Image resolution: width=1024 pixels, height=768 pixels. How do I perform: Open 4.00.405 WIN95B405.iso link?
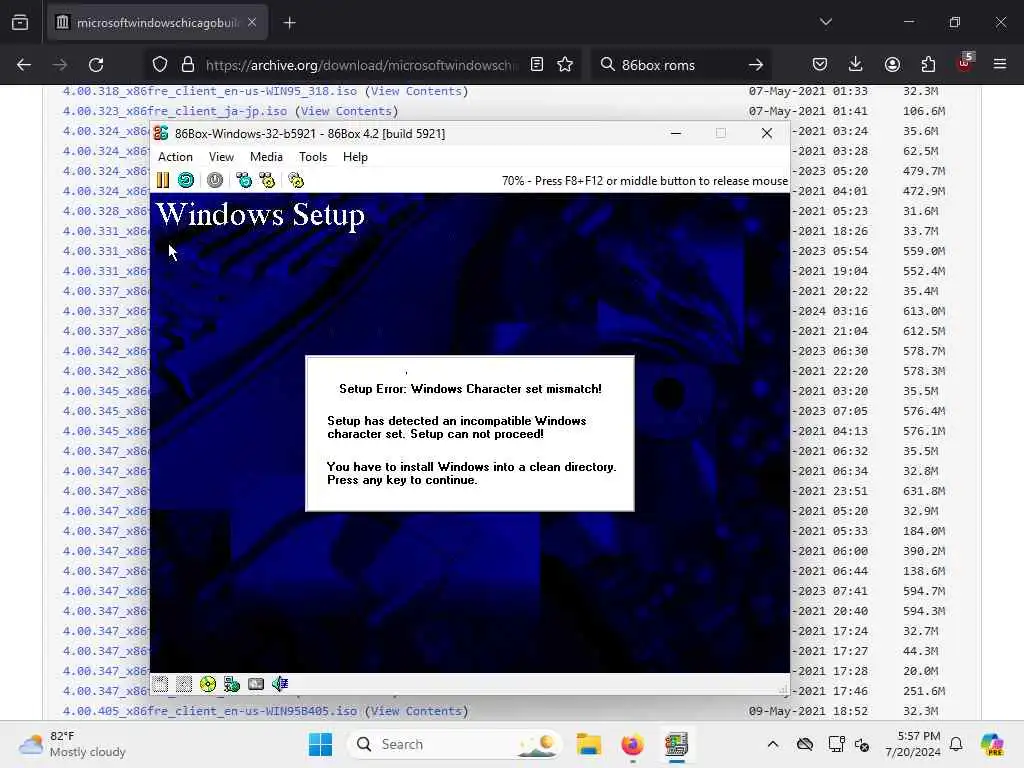pyautogui.click(x=210, y=711)
